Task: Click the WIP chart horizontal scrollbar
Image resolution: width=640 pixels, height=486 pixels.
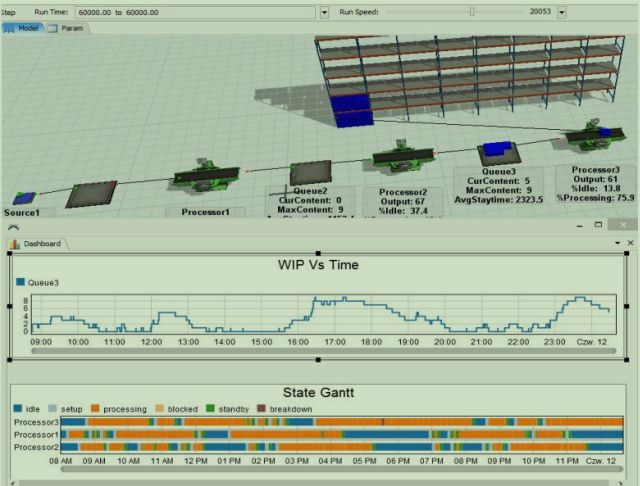Action: coord(320,351)
